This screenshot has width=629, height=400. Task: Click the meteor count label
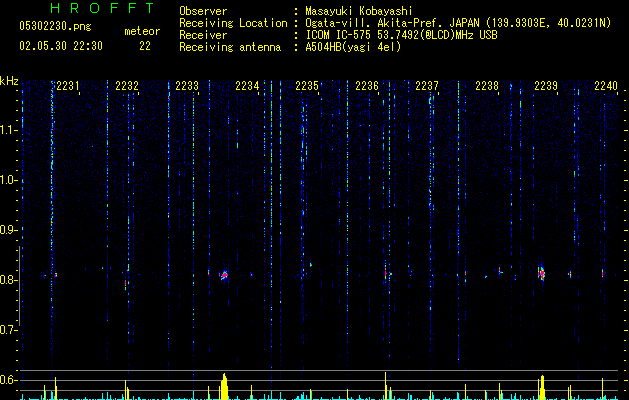tap(142, 31)
